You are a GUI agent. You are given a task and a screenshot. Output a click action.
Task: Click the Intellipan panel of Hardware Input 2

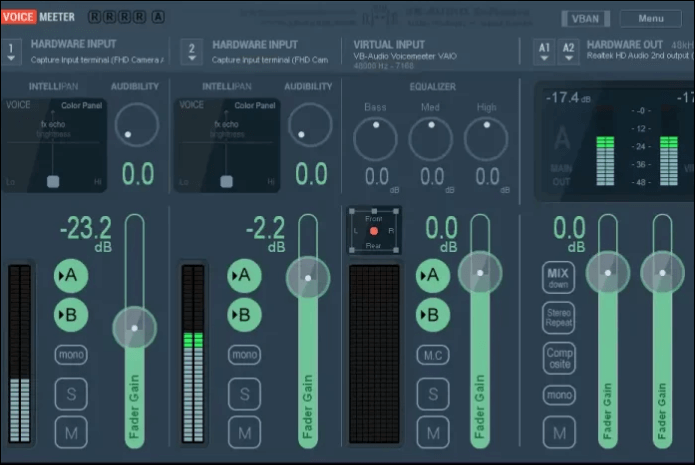[227, 145]
